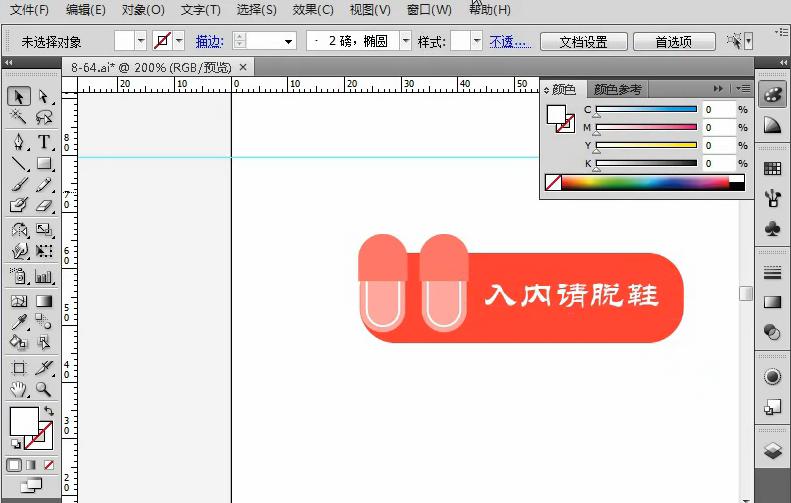The image size is (791, 503).
Task: Pick the Eyedropper tool
Action: pyautogui.click(x=19, y=321)
